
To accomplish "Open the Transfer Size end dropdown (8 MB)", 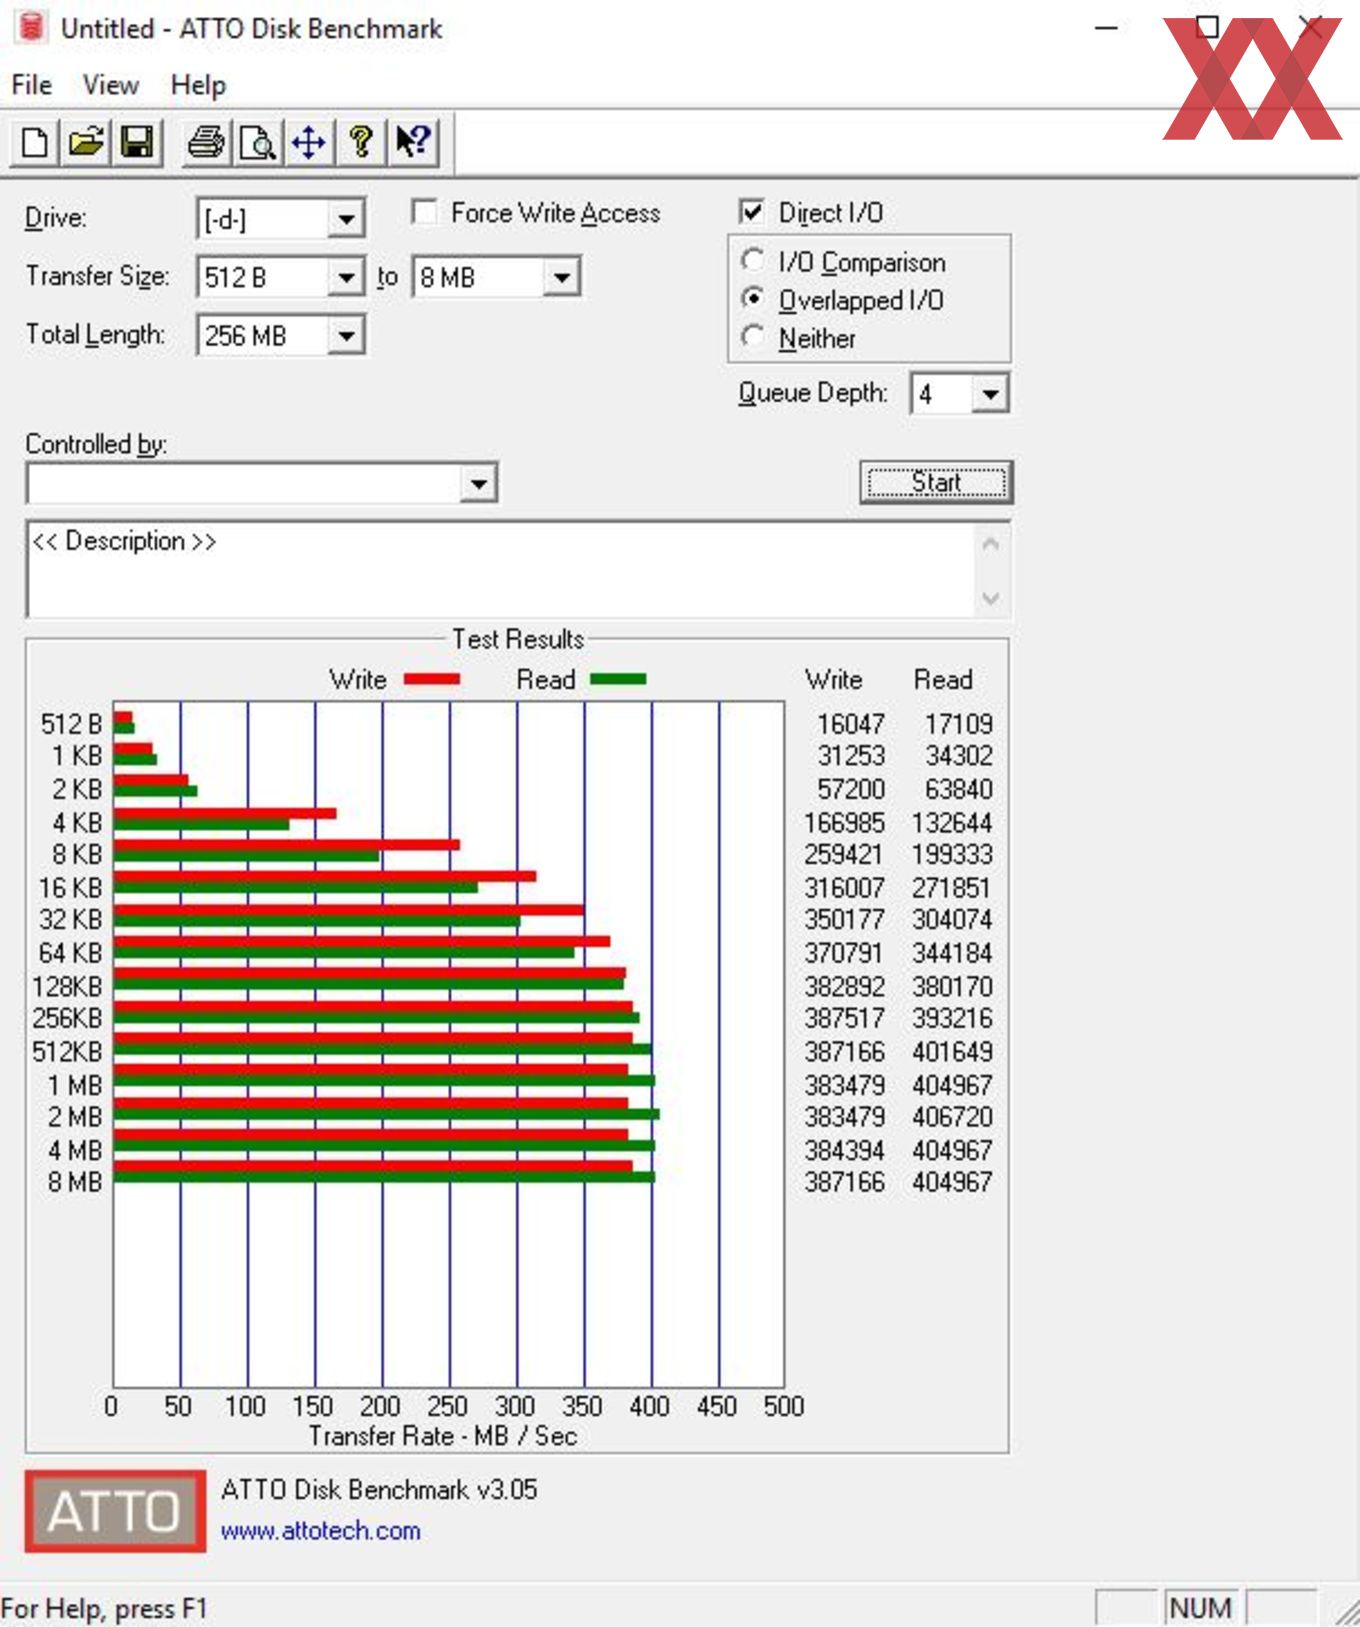I will click(x=561, y=277).
